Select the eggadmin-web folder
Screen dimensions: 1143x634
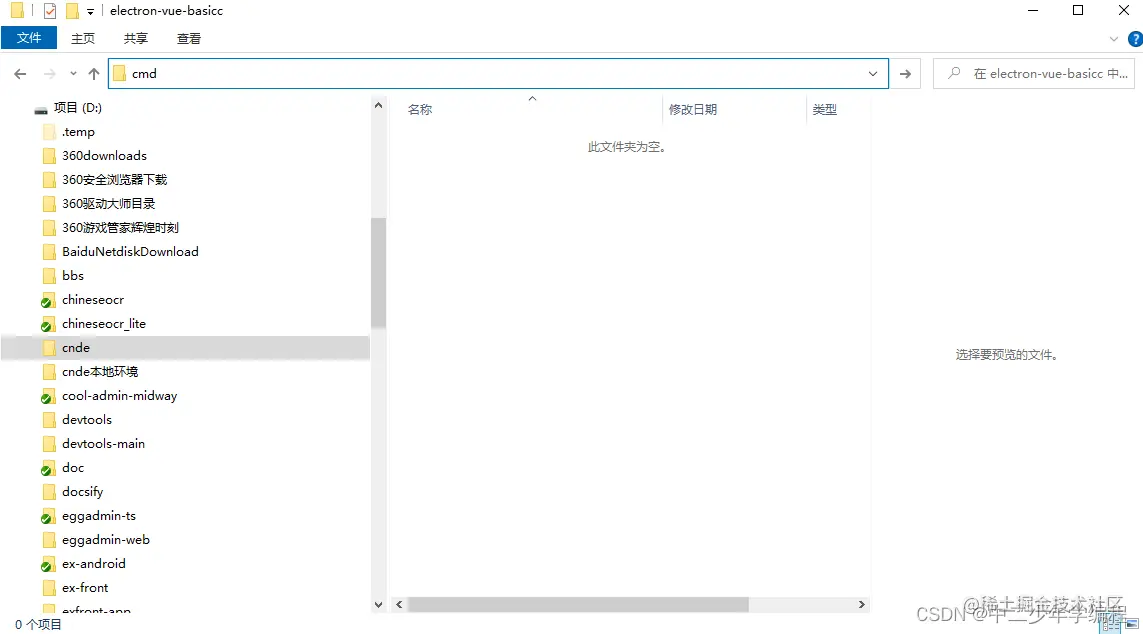106,541
